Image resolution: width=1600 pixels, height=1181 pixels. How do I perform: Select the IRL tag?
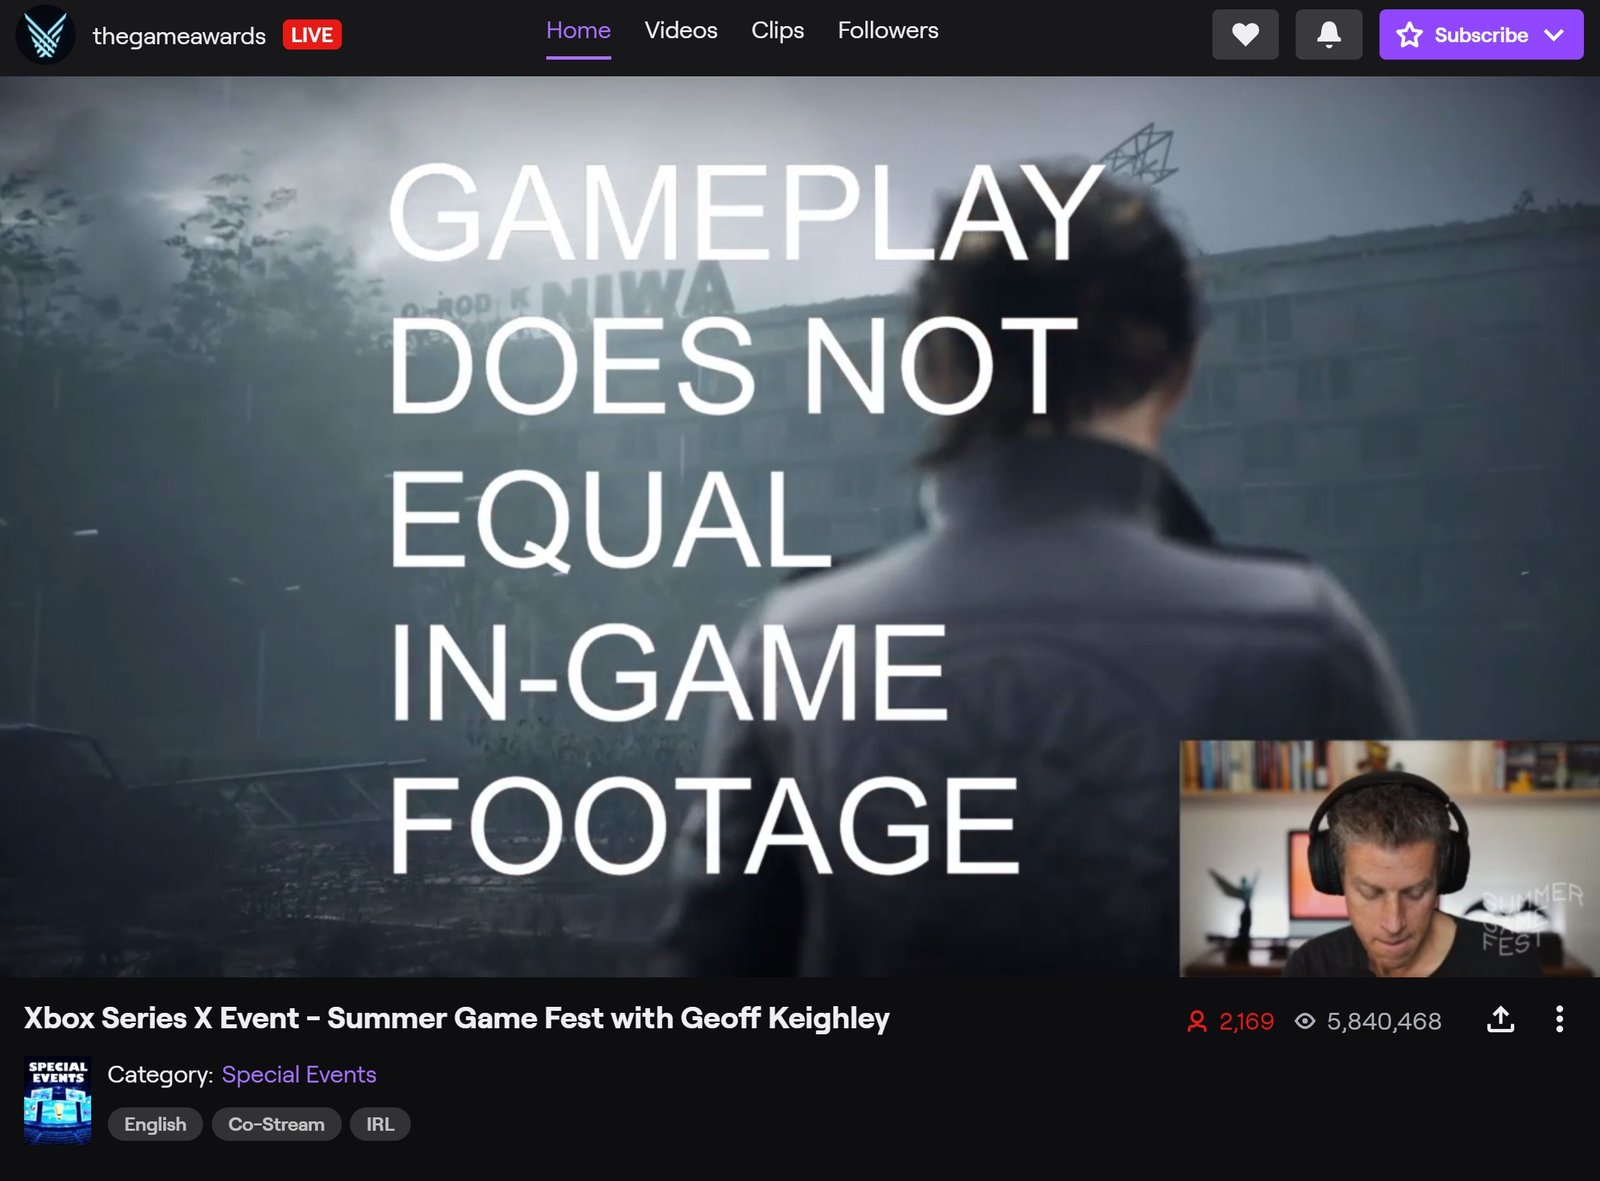click(x=380, y=1124)
